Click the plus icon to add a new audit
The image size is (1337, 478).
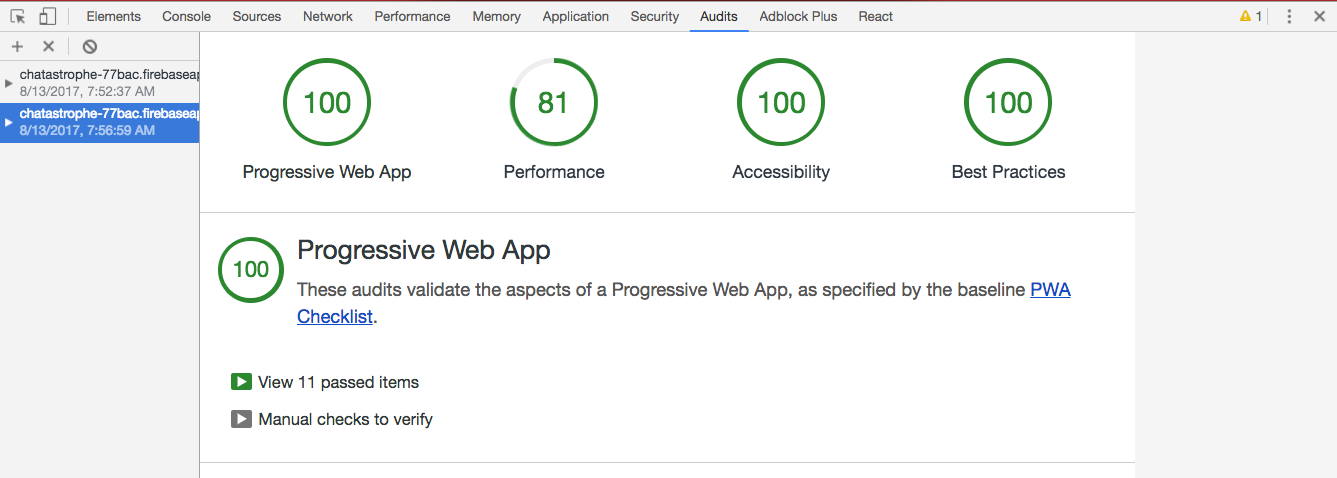[17, 46]
